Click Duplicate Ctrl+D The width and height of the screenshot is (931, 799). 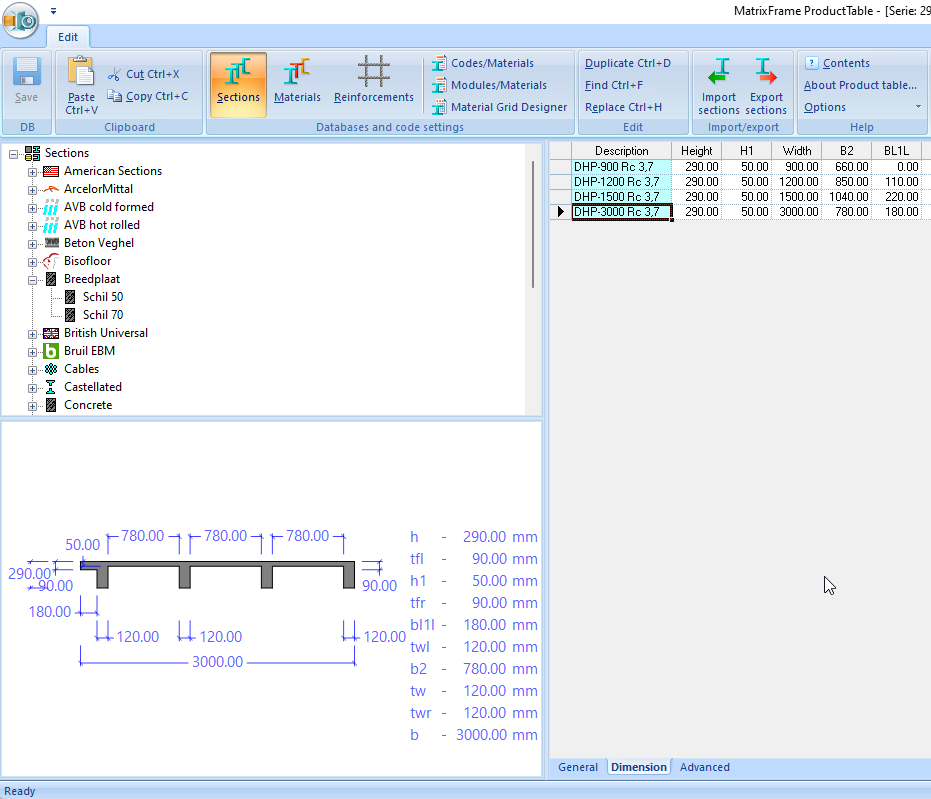[x=628, y=63]
